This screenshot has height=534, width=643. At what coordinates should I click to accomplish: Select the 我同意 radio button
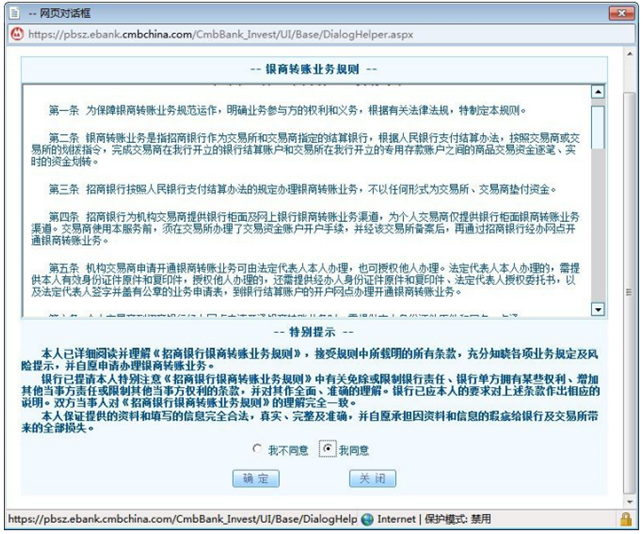pos(328,449)
